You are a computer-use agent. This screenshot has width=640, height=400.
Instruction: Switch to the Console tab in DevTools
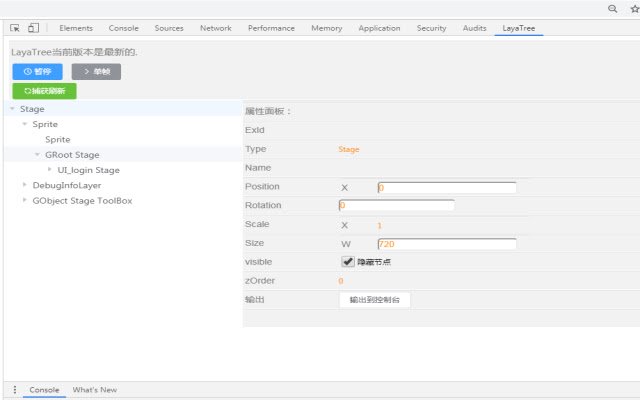tap(124, 28)
